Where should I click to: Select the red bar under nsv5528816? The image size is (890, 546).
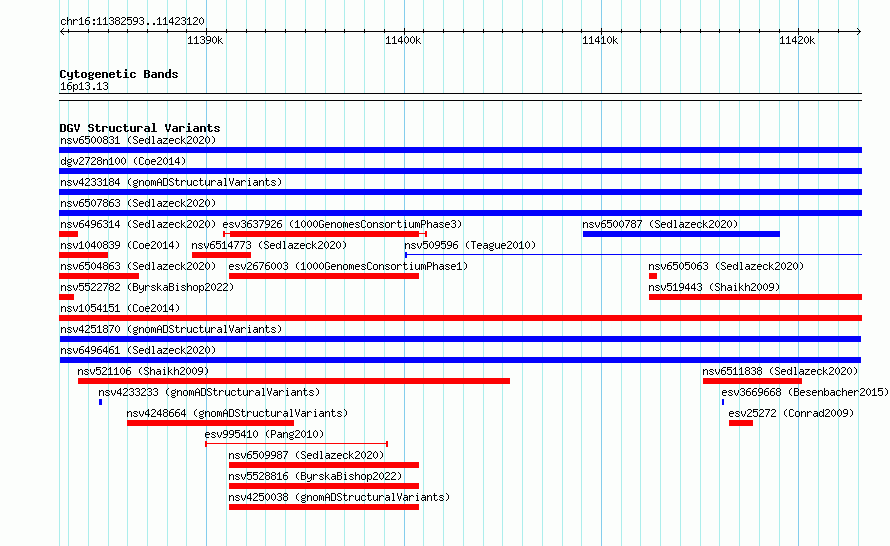click(324, 486)
